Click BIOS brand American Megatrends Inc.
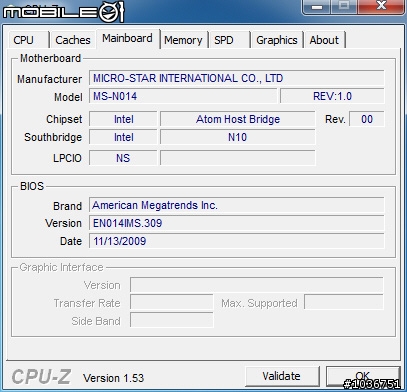This screenshot has height=392, width=407. [236, 205]
